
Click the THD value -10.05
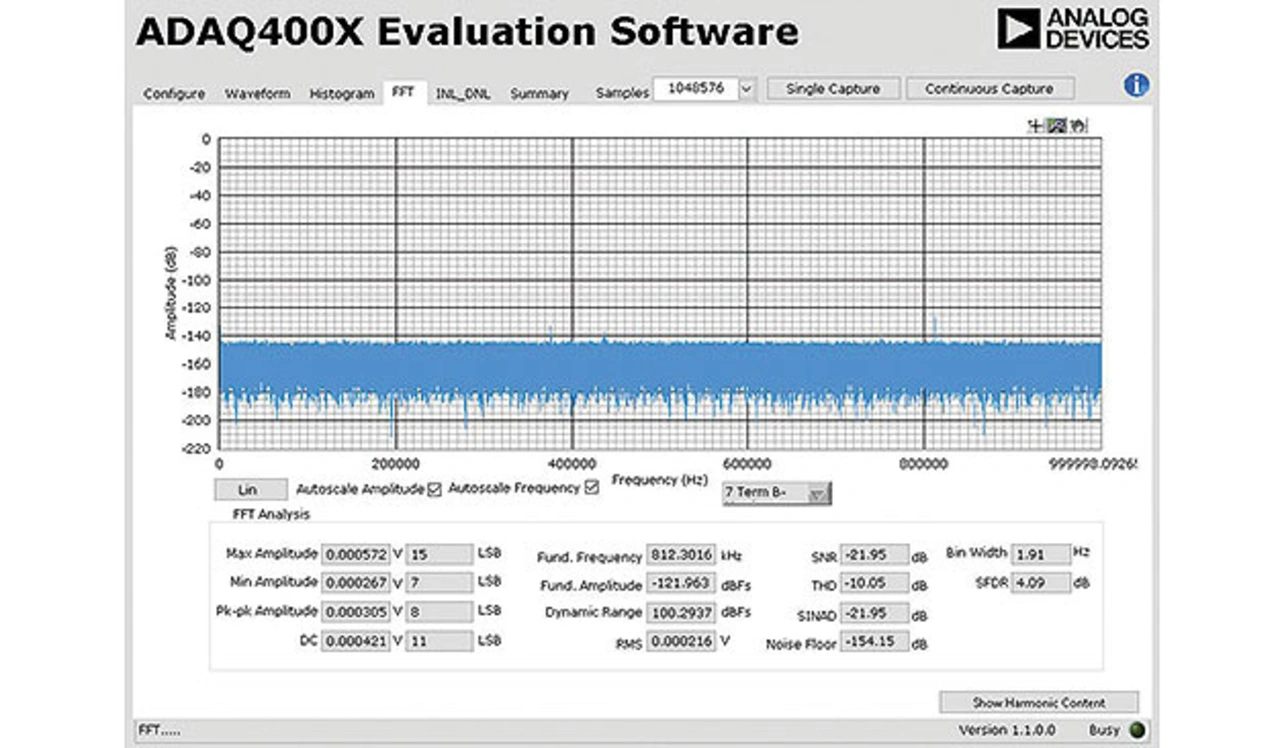click(x=874, y=584)
